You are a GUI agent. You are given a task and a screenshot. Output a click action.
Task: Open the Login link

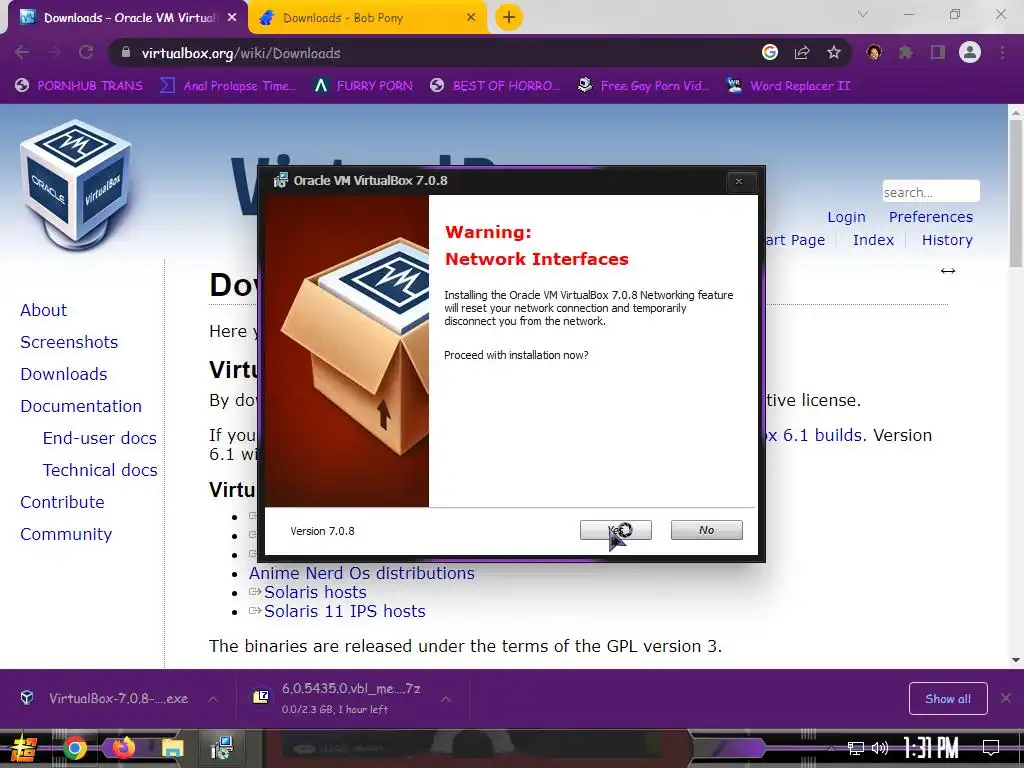tap(846, 217)
